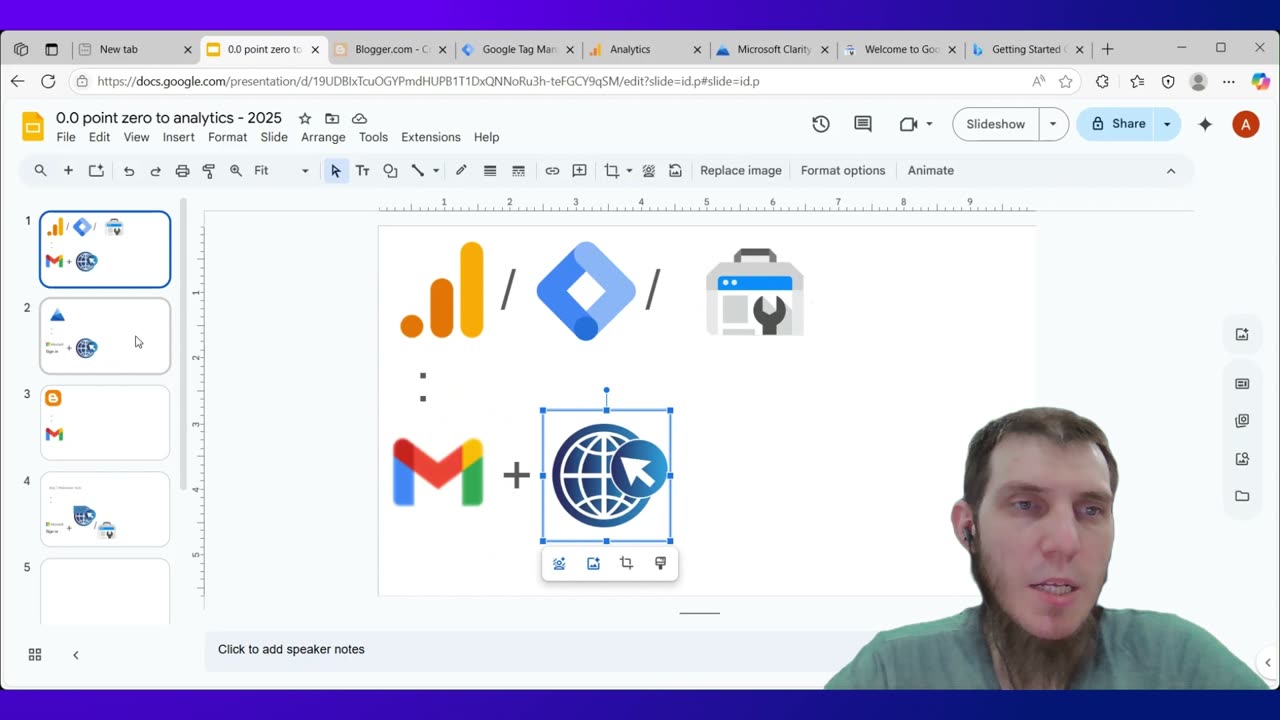The width and height of the screenshot is (1280, 720).
Task: Click the Animate button
Action: click(931, 171)
